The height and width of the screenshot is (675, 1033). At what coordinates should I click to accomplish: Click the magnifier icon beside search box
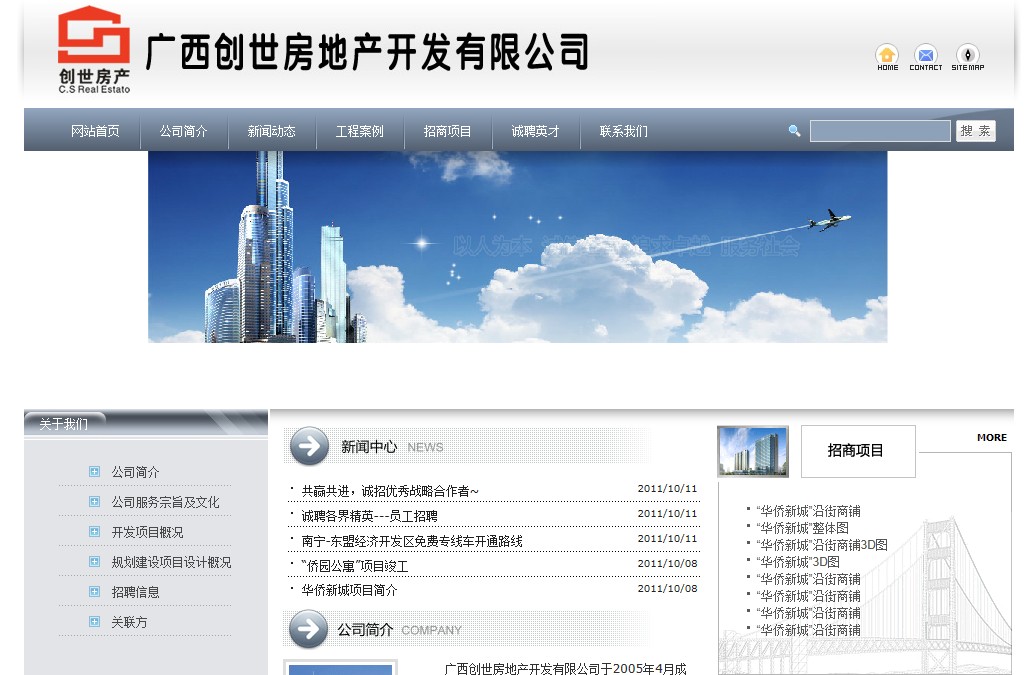coord(794,131)
